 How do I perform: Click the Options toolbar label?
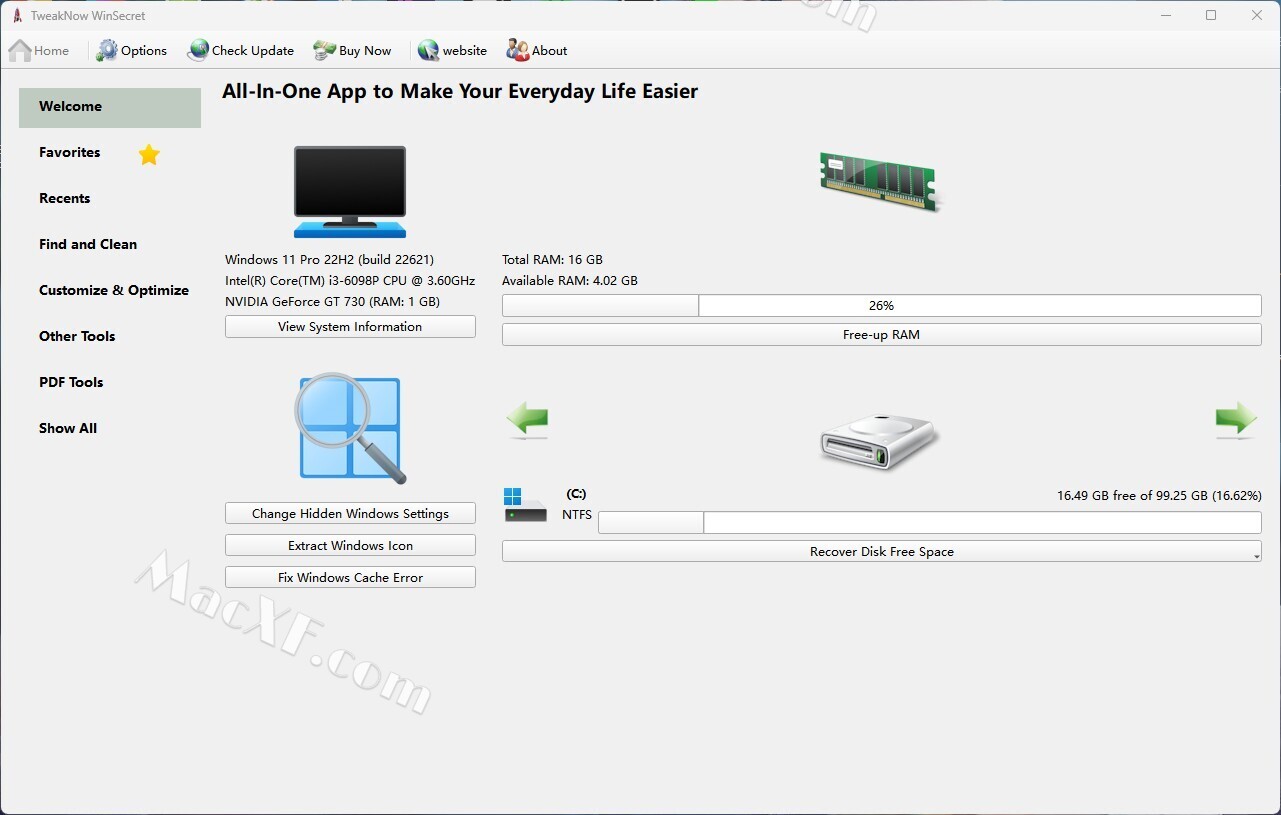point(144,51)
